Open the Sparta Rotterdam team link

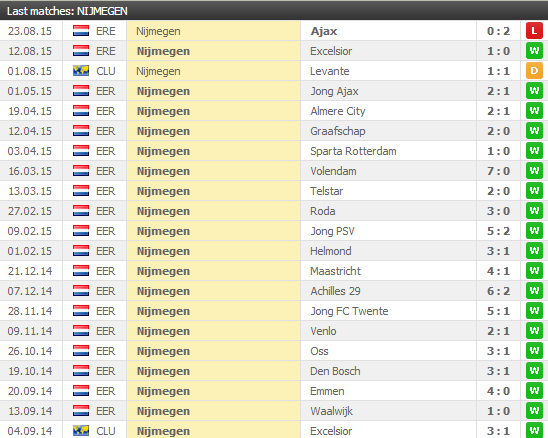pos(353,151)
